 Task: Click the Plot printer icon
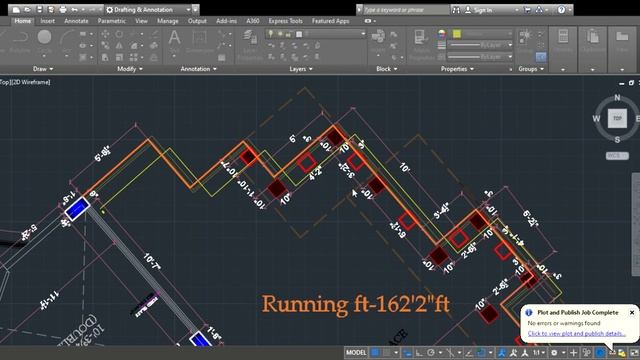(x=63, y=9)
